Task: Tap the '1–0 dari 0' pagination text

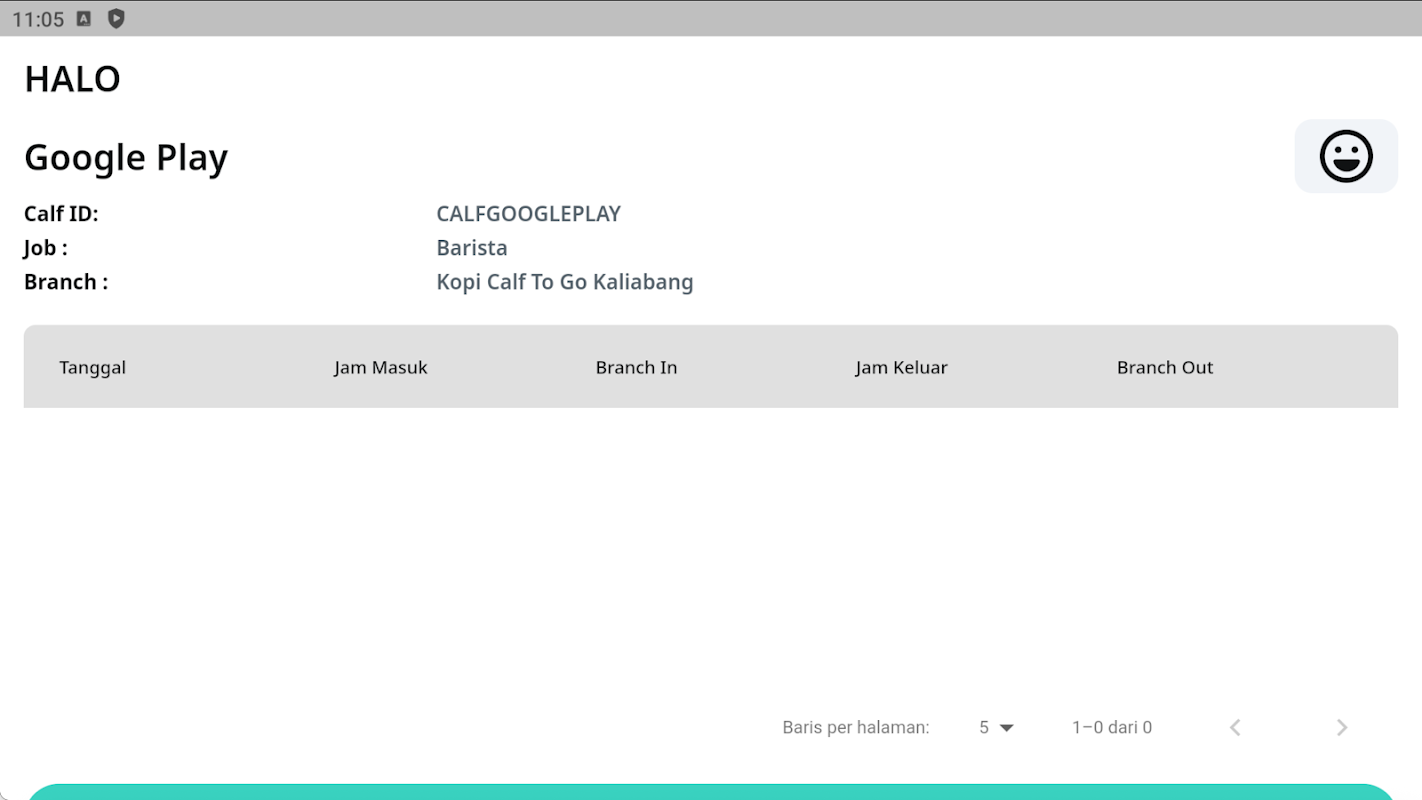Action: (1112, 727)
